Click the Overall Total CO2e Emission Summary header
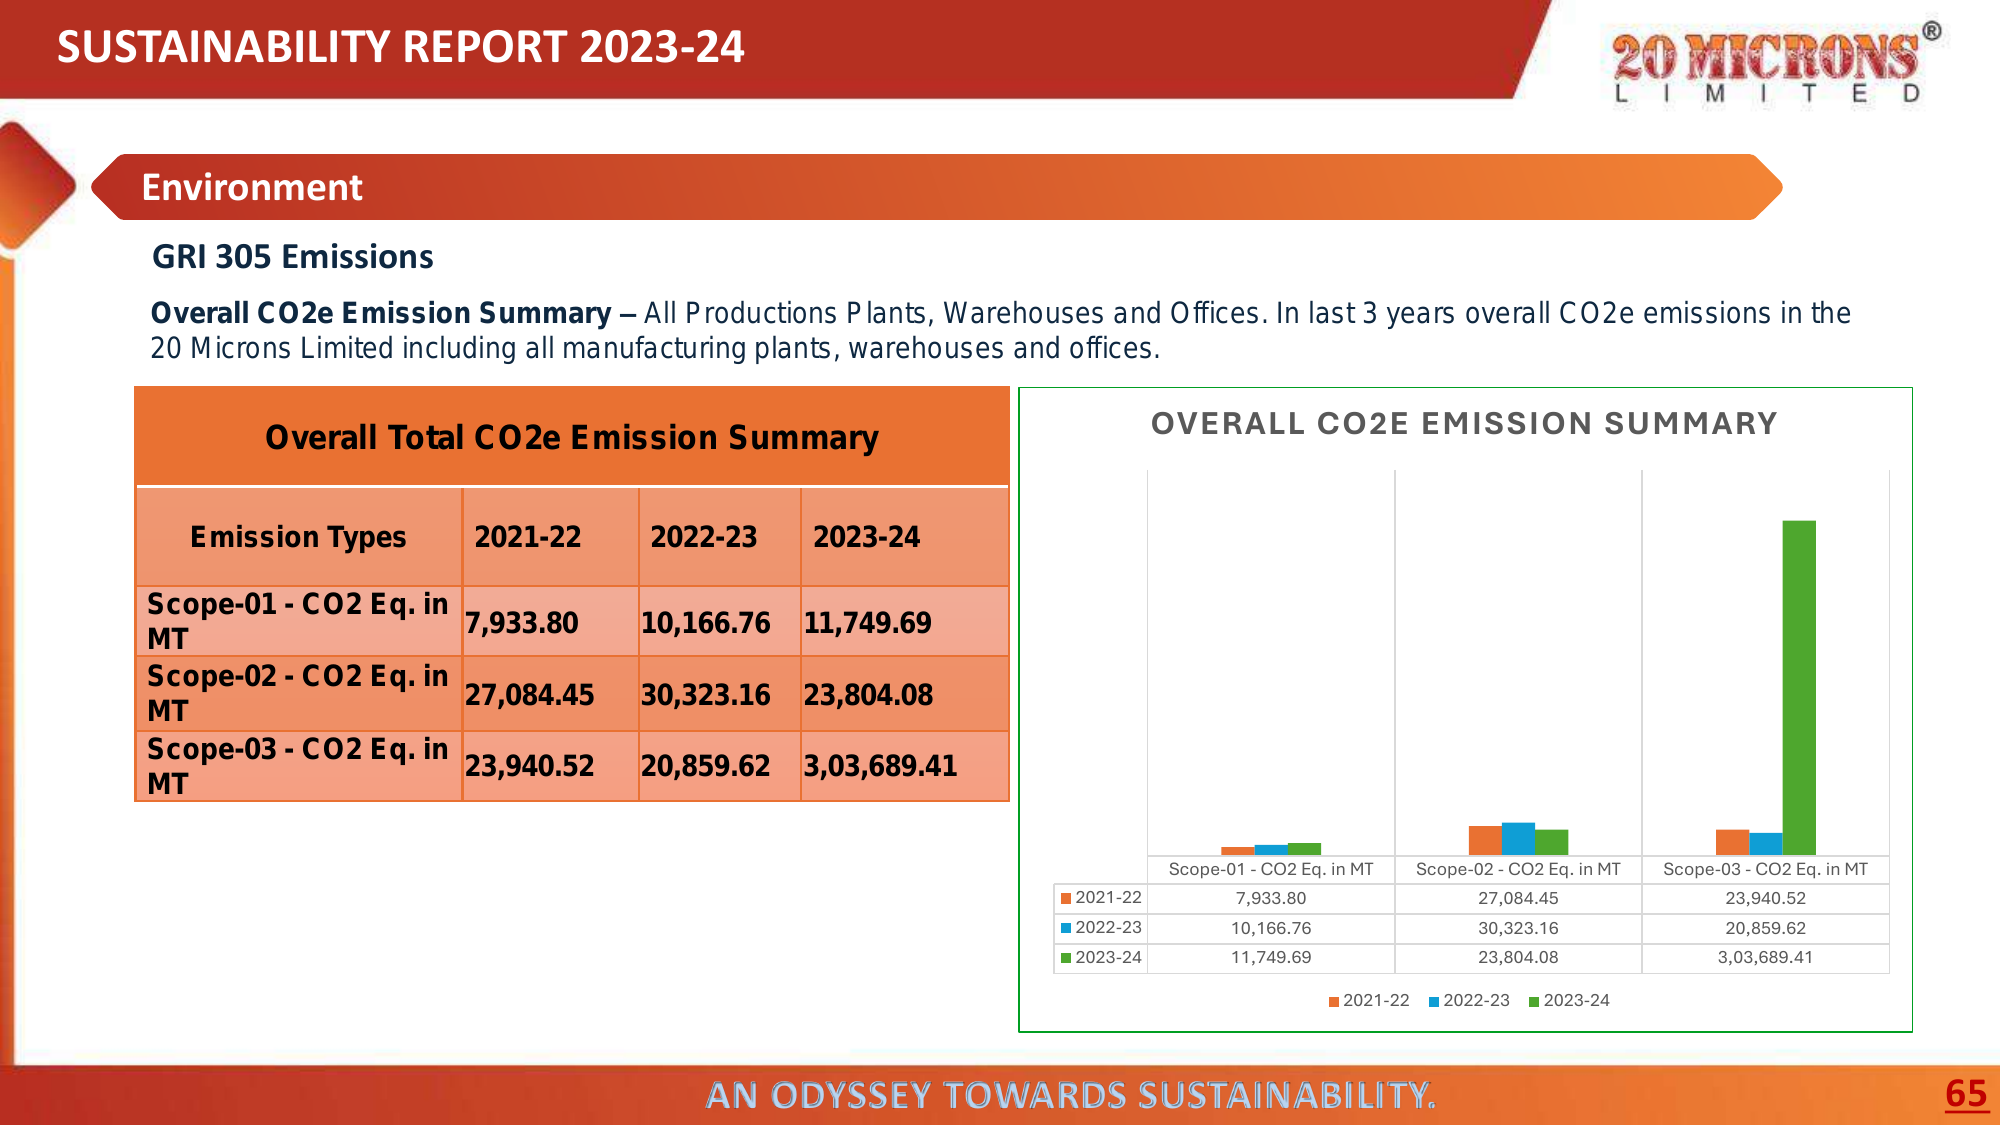The height and width of the screenshot is (1125, 2000). tap(572, 438)
